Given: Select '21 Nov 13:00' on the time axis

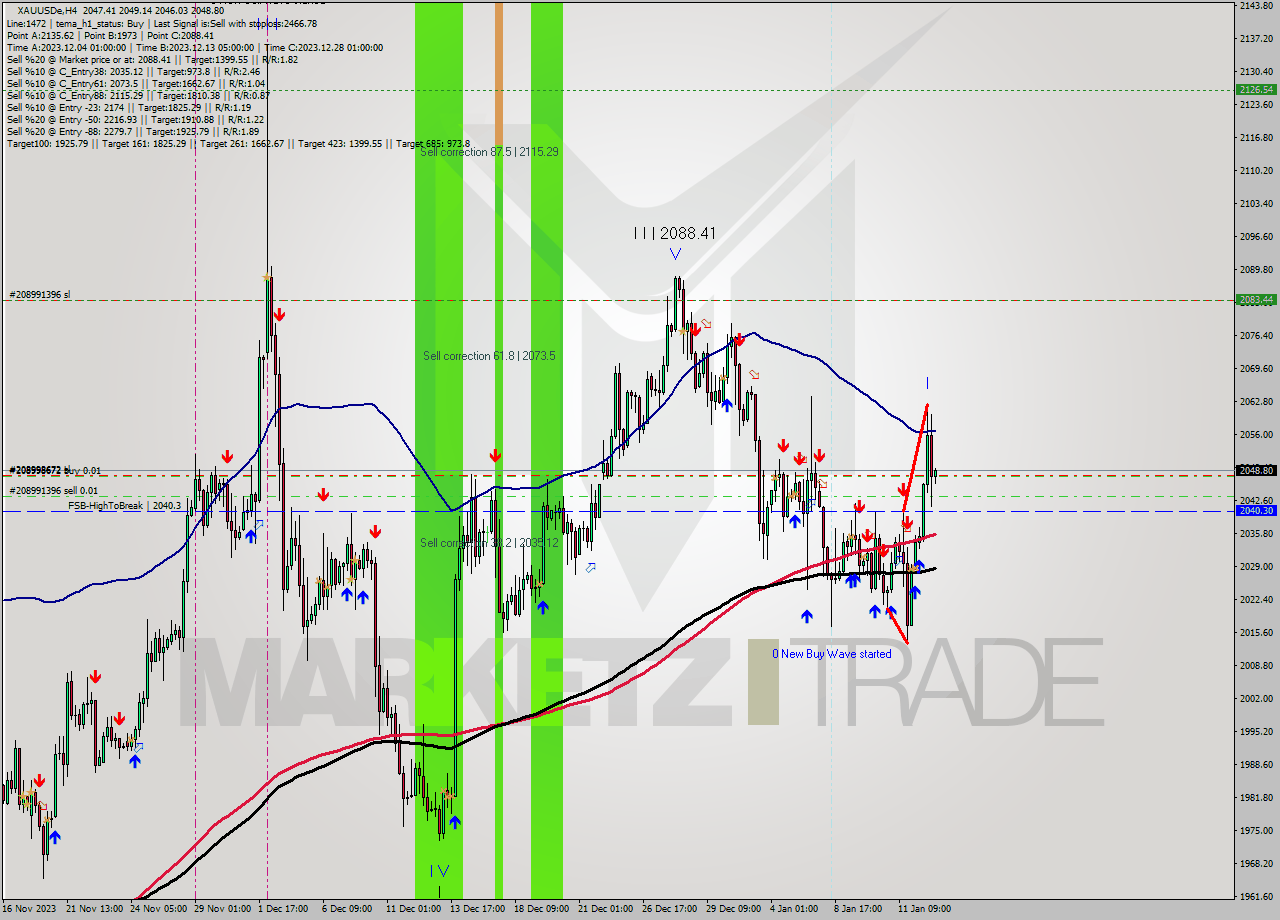Looking at the screenshot, I should [x=95, y=909].
